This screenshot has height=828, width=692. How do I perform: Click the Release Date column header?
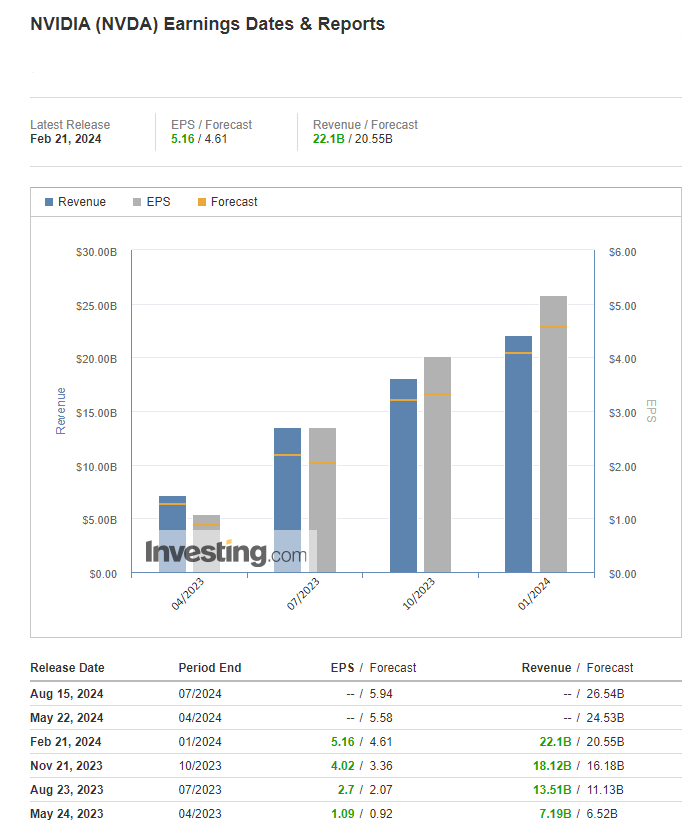coord(67,668)
